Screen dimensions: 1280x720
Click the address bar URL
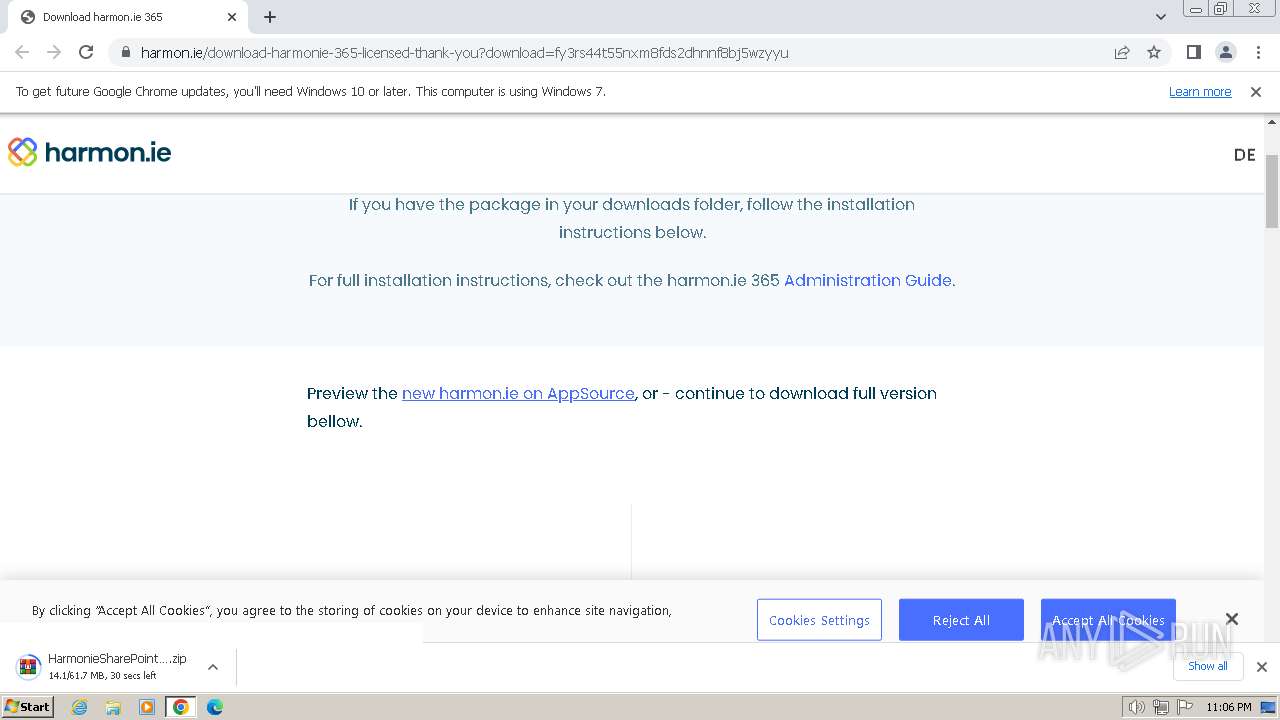(464, 52)
